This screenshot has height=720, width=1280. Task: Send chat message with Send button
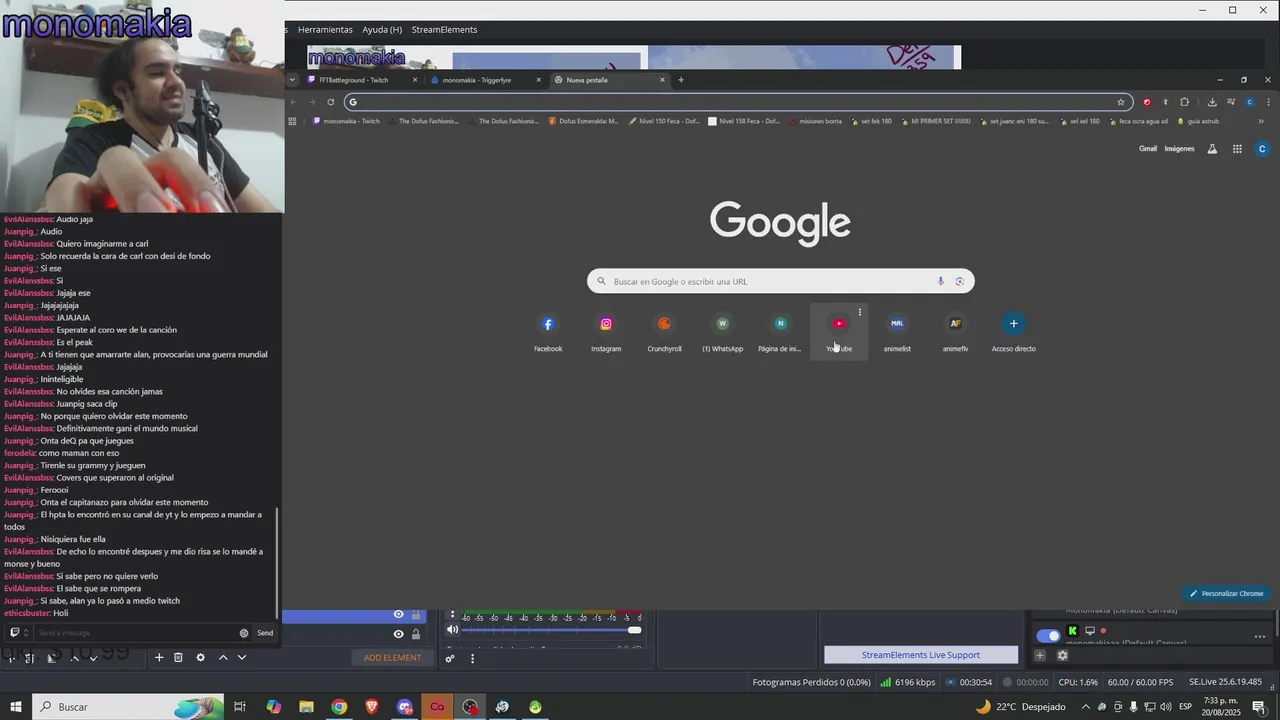coord(265,633)
